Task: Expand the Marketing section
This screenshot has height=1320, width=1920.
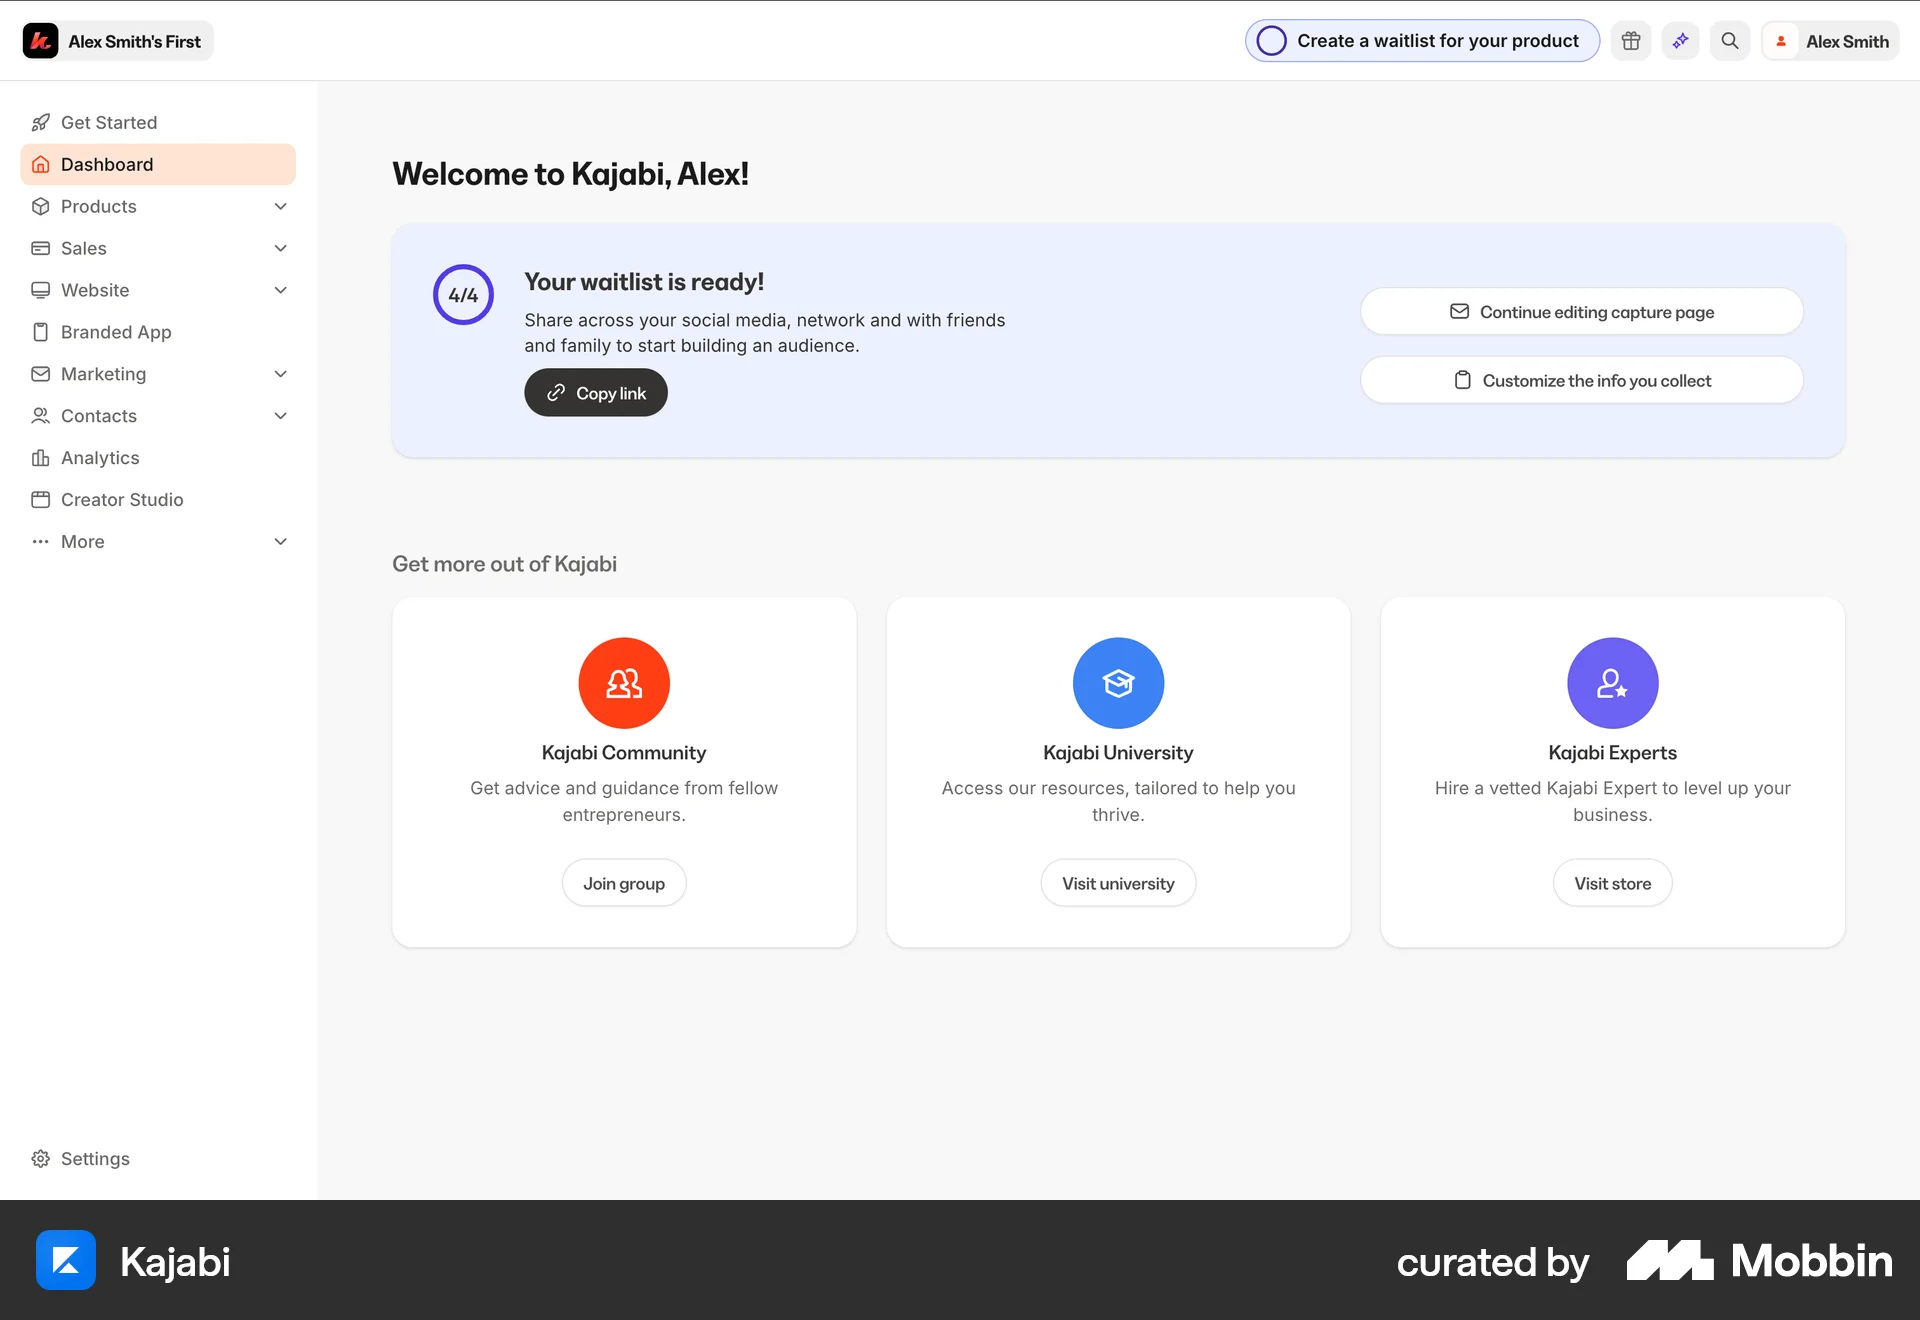Action: [x=281, y=374]
